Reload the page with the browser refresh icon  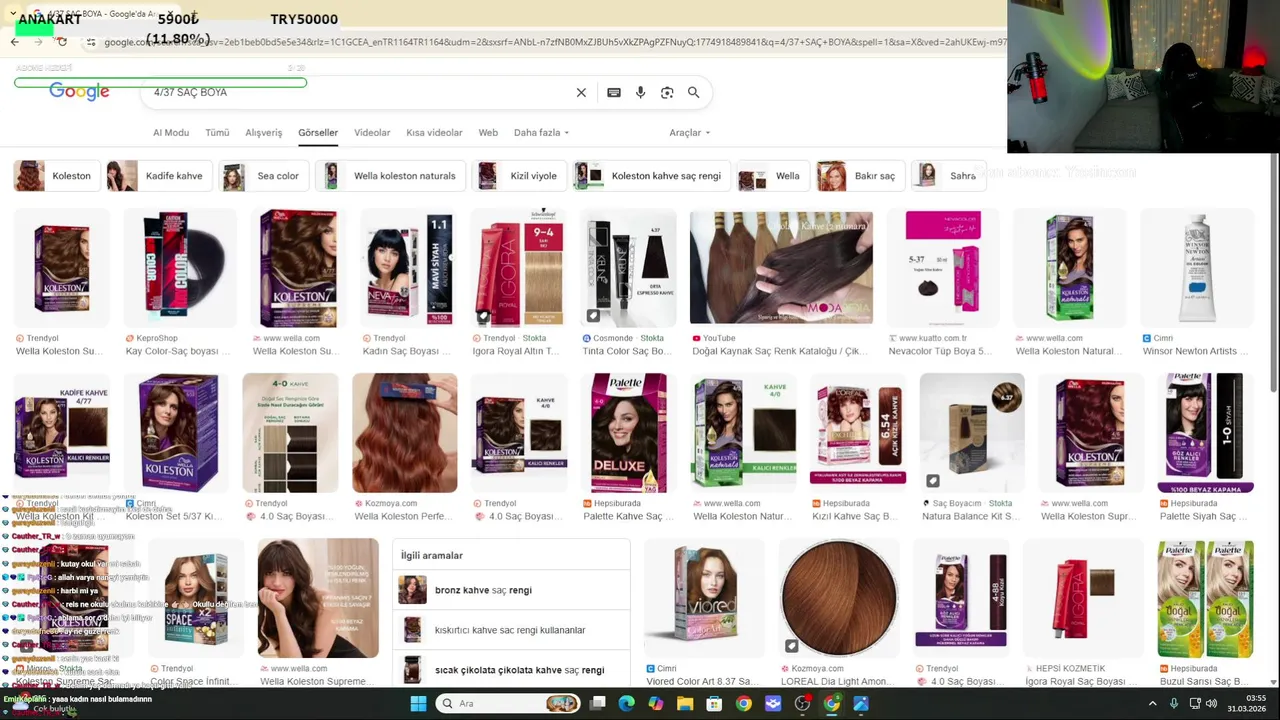pyautogui.click(x=62, y=42)
